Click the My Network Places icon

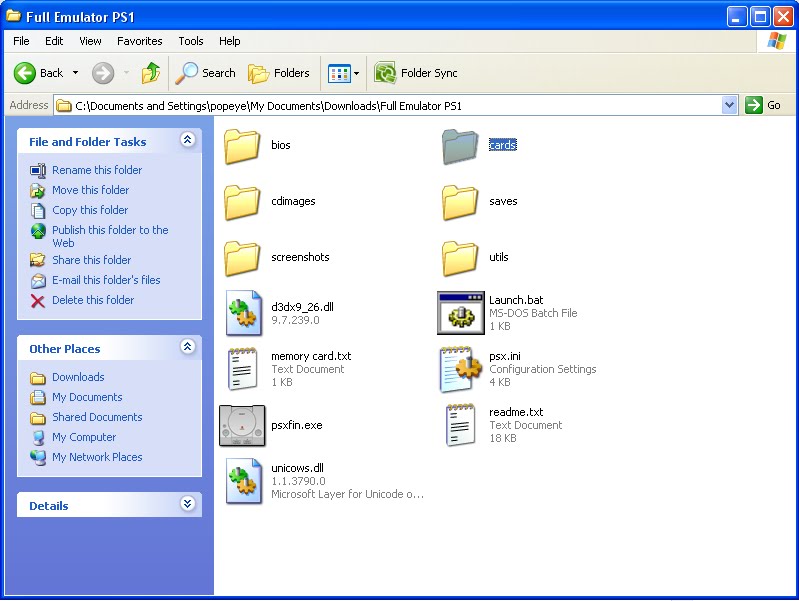[38, 457]
